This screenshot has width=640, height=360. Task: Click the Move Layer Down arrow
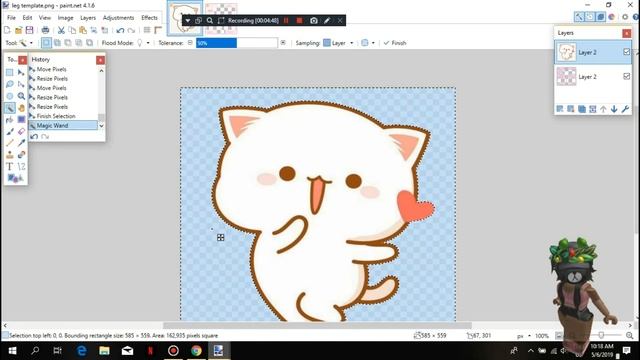(614, 109)
